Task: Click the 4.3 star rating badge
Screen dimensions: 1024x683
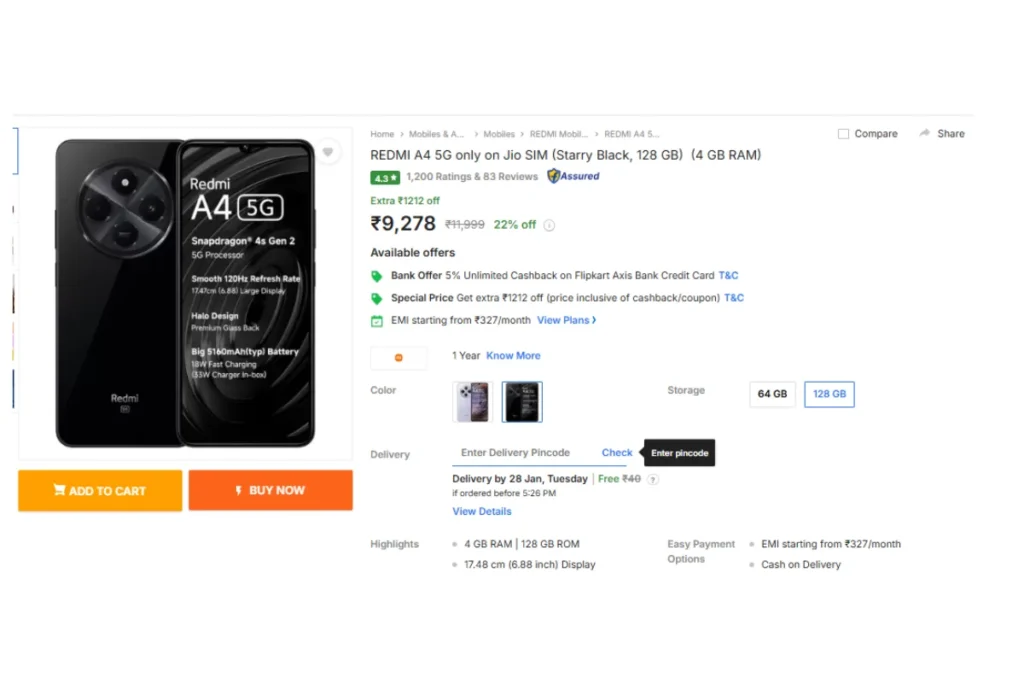Action: [385, 178]
